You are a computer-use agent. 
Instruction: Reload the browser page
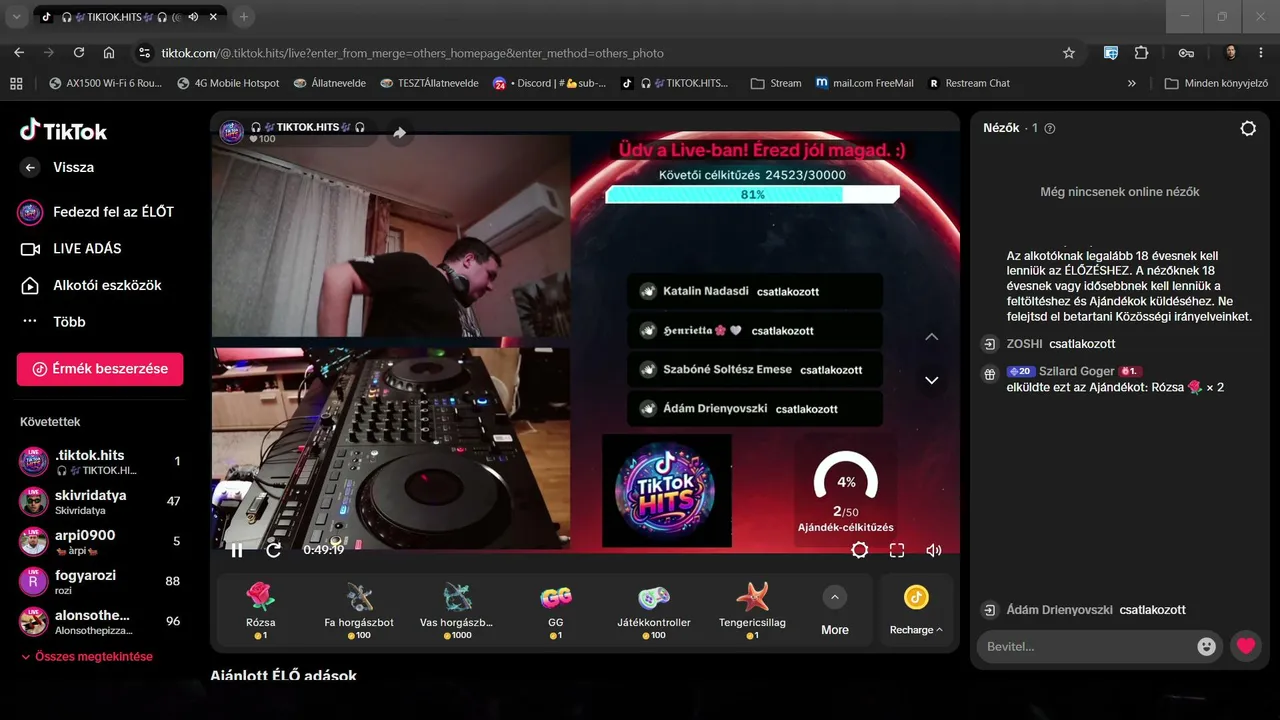(79, 53)
